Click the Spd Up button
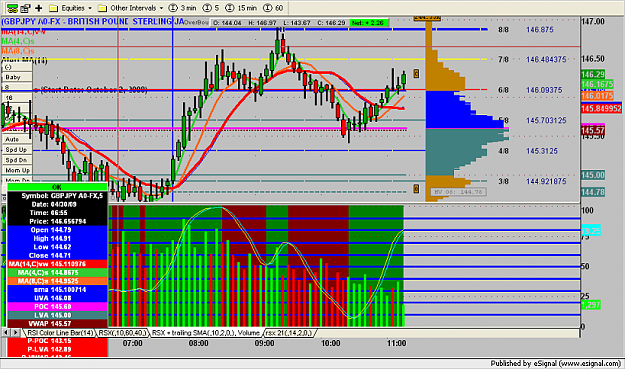625x369 pixels. [x=17, y=149]
